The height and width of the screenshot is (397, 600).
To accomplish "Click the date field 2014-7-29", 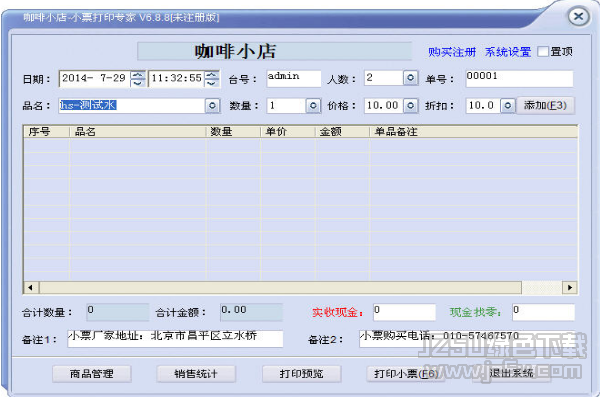I will click(95, 78).
